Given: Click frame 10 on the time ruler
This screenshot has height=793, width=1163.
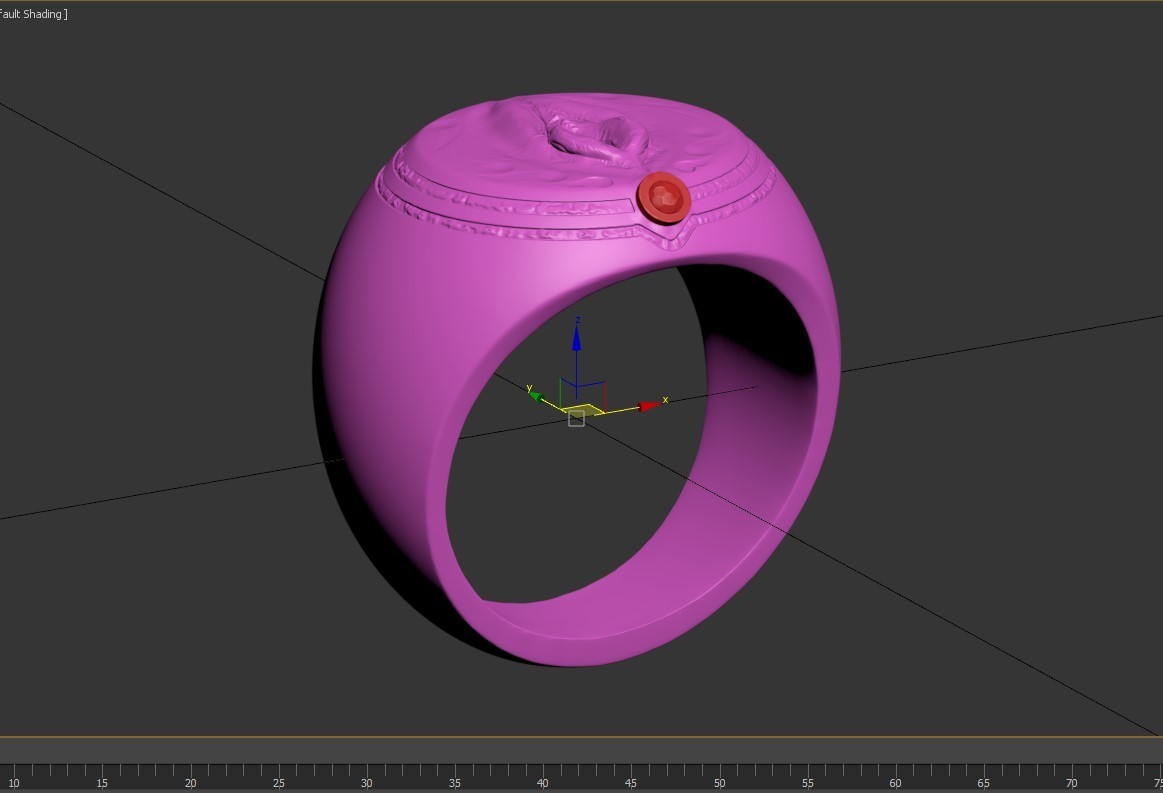Looking at the screenshot, I should click(x=14, y=783).
